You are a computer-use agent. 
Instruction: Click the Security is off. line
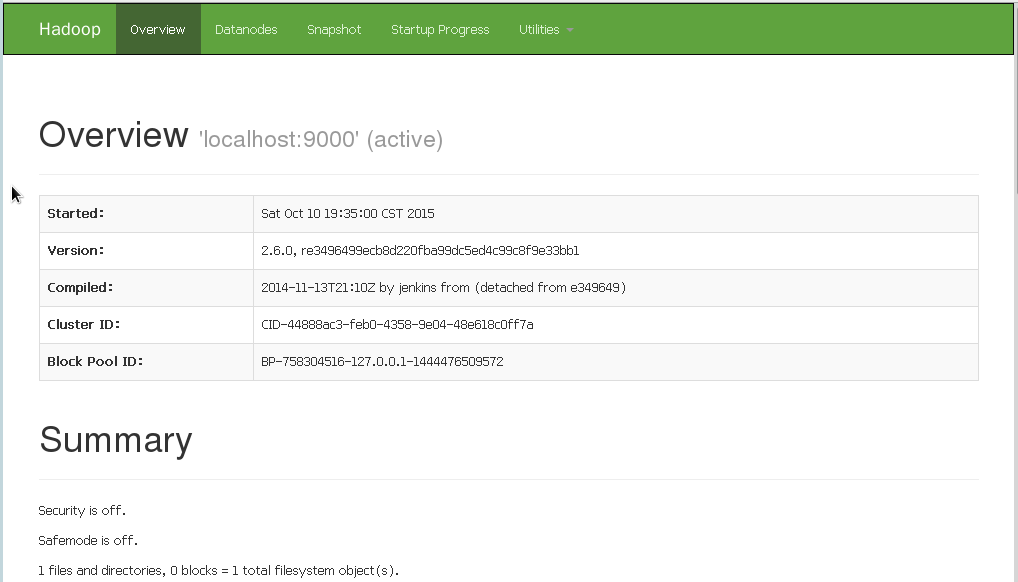click(82, 511)
